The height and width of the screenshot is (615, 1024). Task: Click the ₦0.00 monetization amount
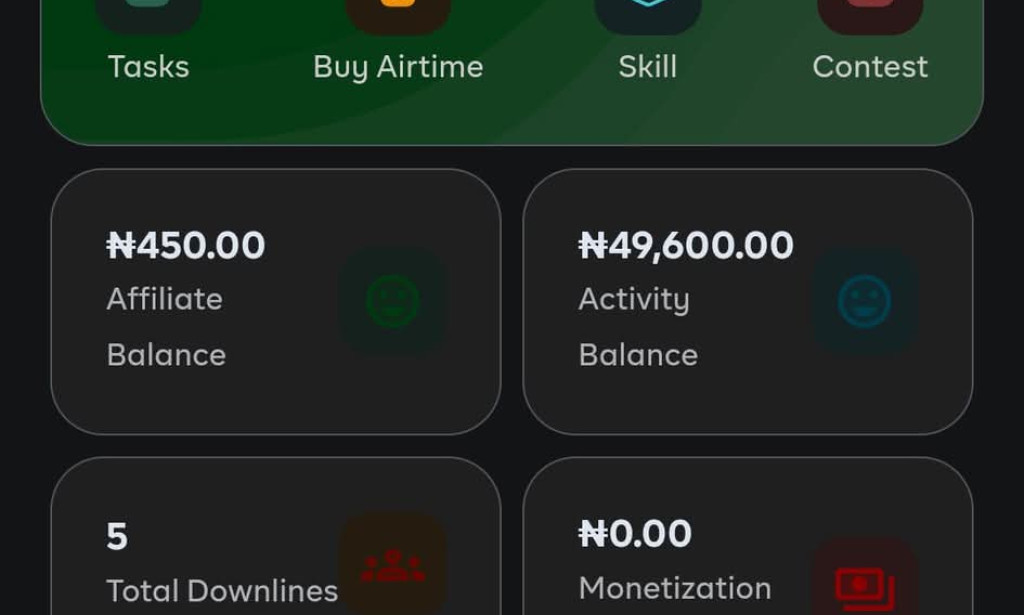click(x=635, y=534)
